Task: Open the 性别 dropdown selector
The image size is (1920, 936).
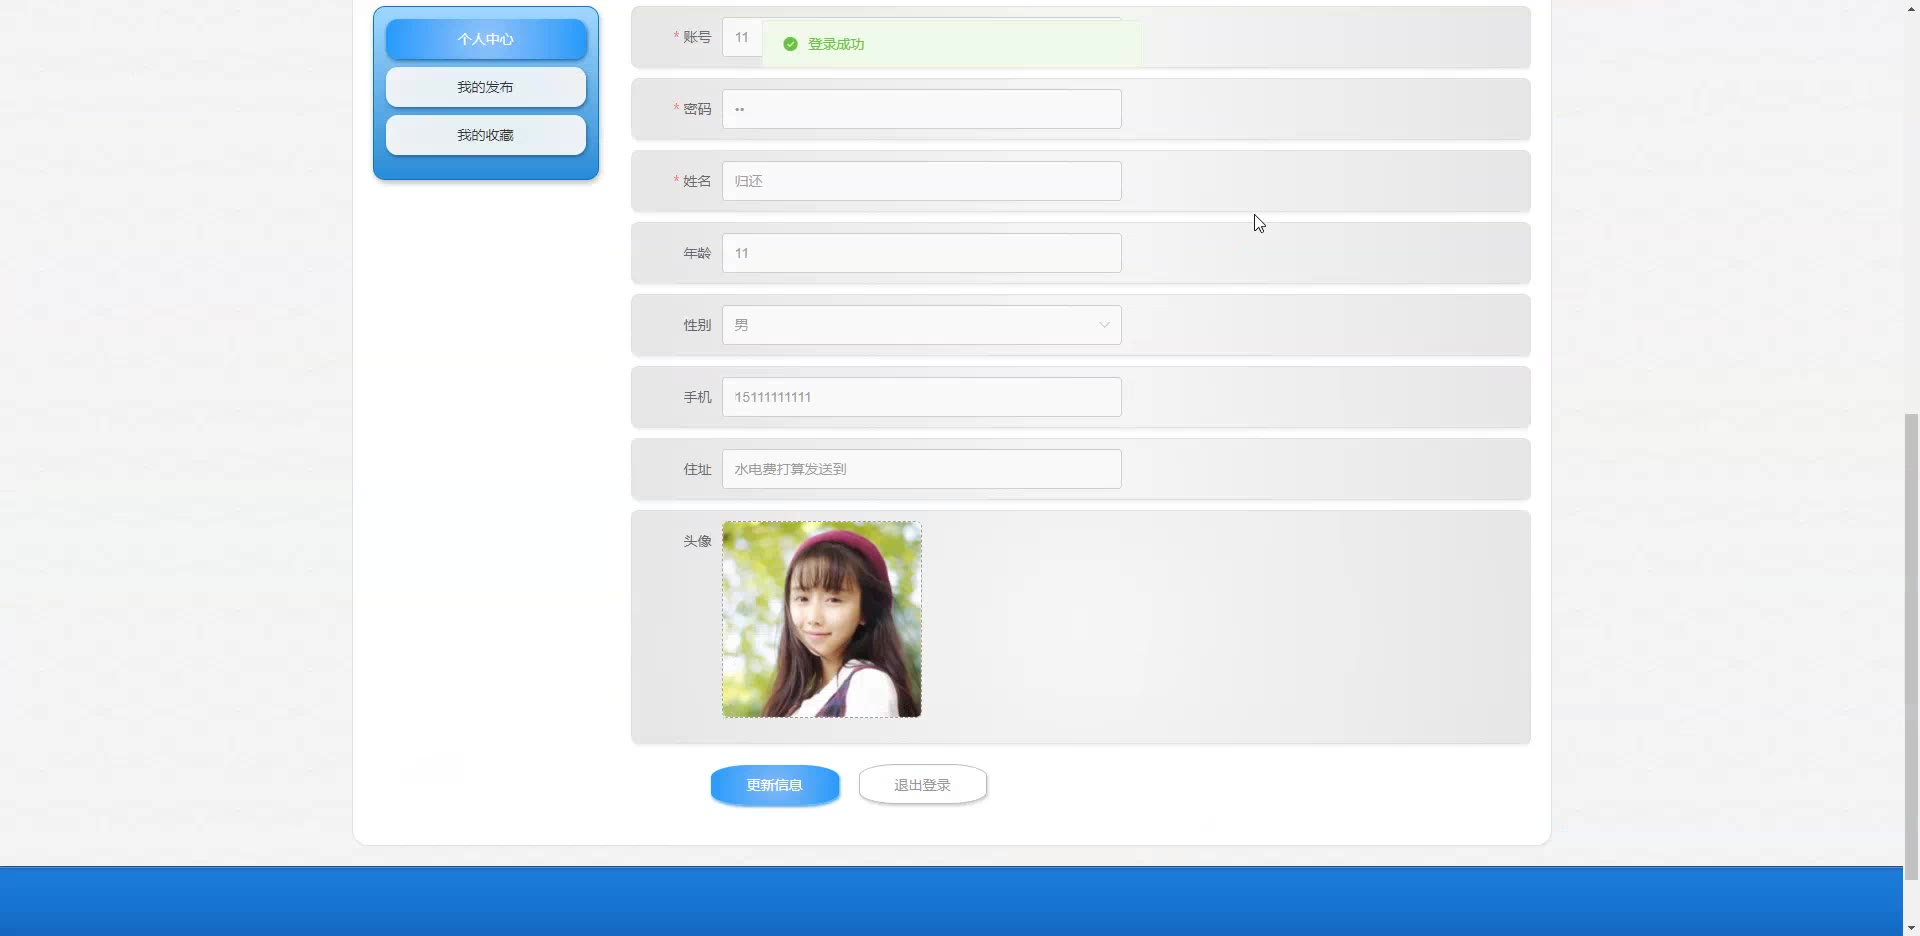Action: [922, 325]
